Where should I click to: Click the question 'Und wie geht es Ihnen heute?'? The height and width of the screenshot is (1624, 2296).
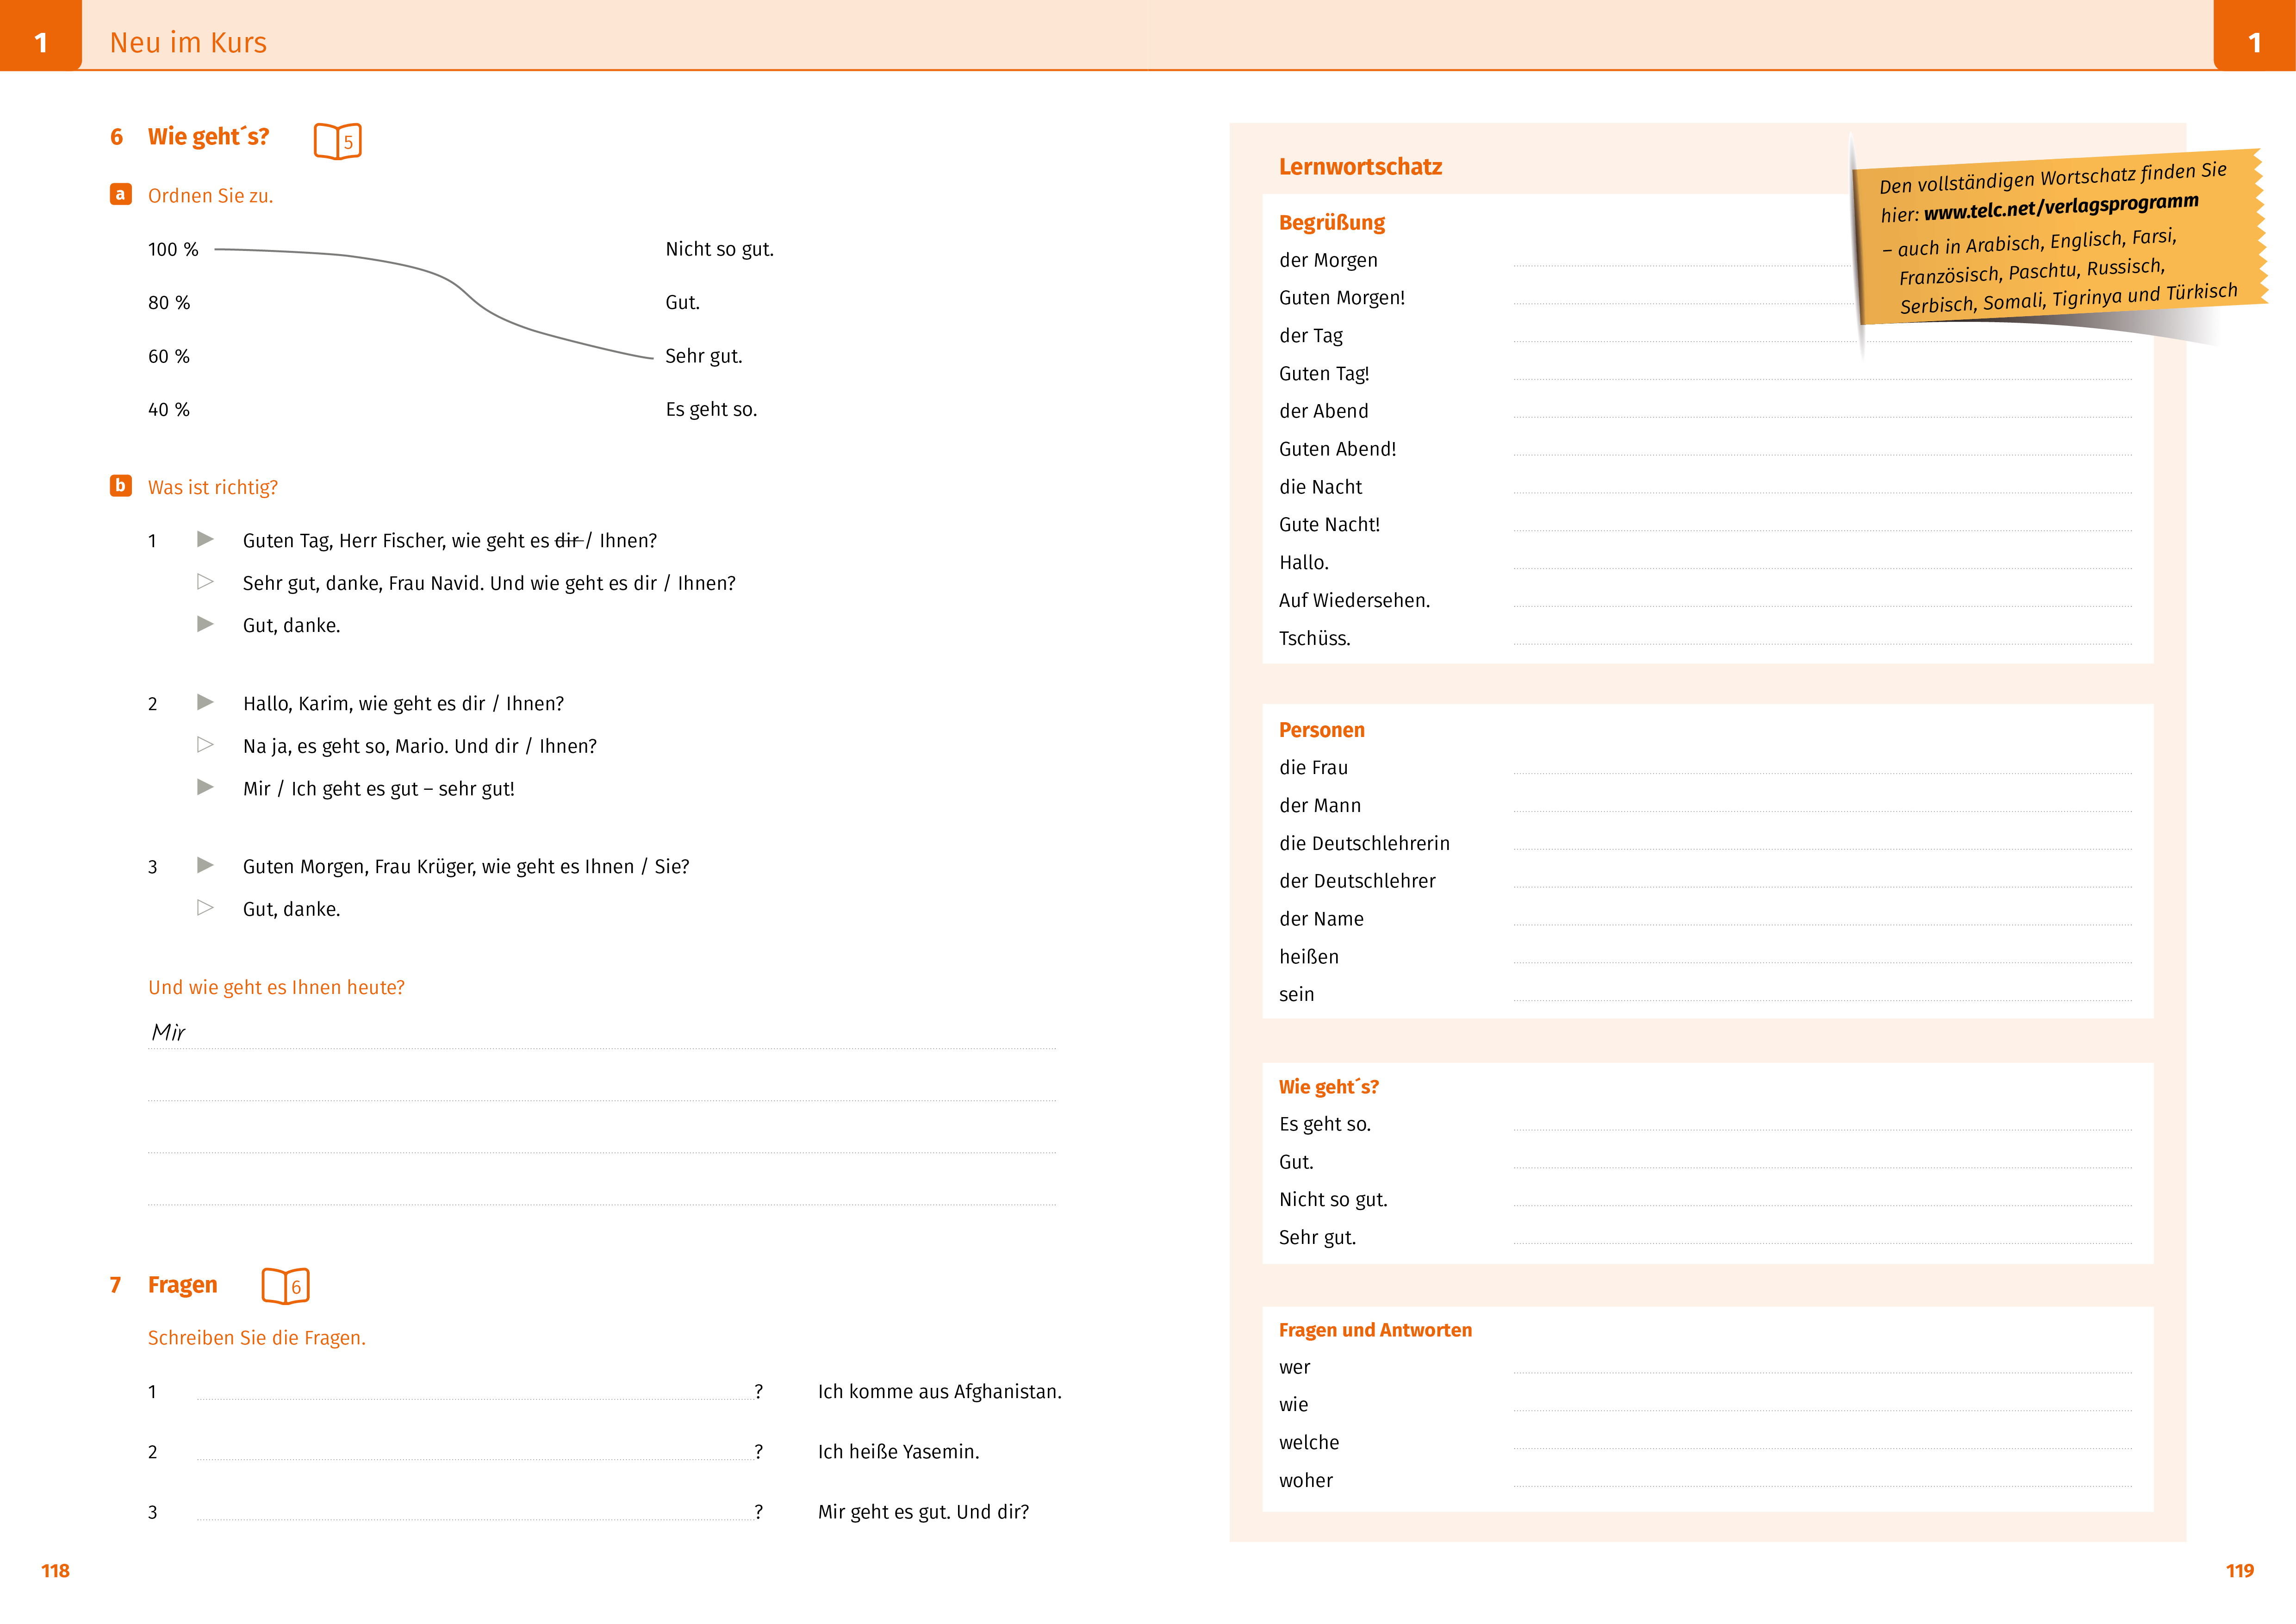[277, 988]
